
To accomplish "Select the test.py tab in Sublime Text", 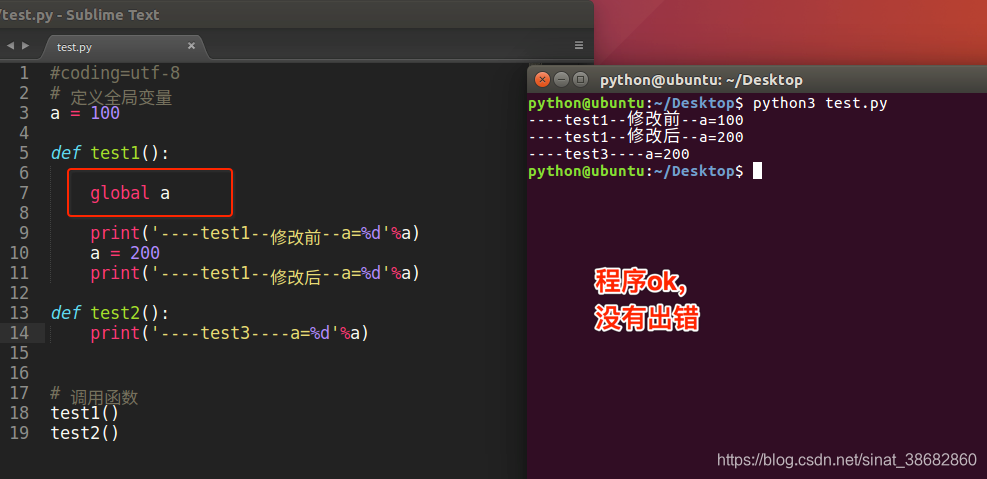I will click(x=123, y=47).
